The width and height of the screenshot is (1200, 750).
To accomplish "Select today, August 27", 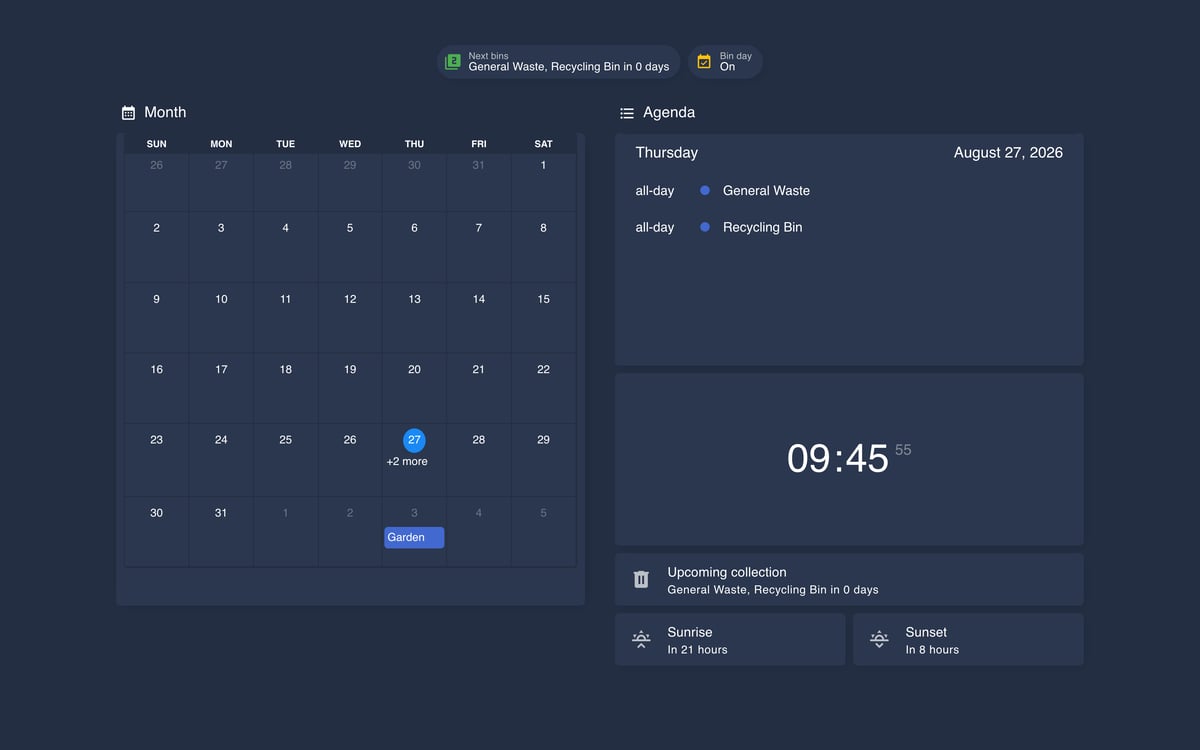I will click(414, 440).
